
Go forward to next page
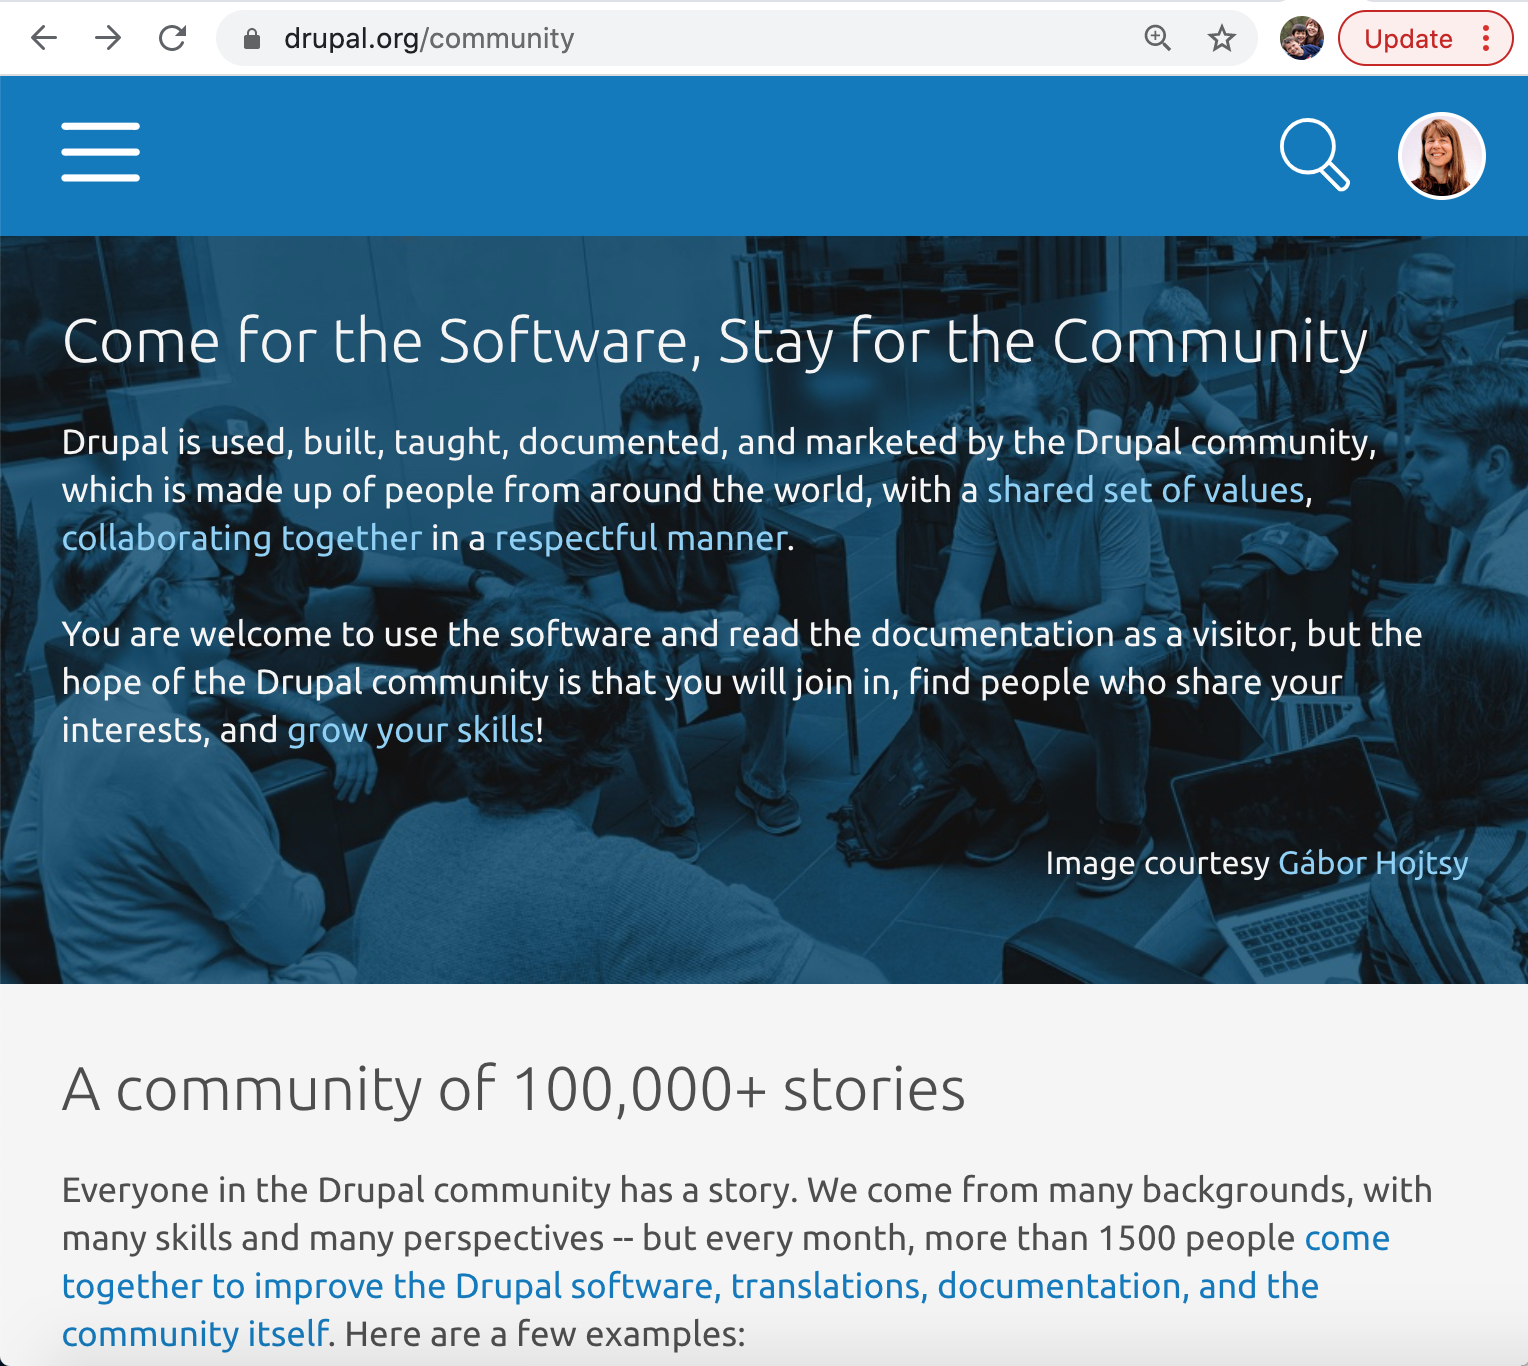coord(108,38)
